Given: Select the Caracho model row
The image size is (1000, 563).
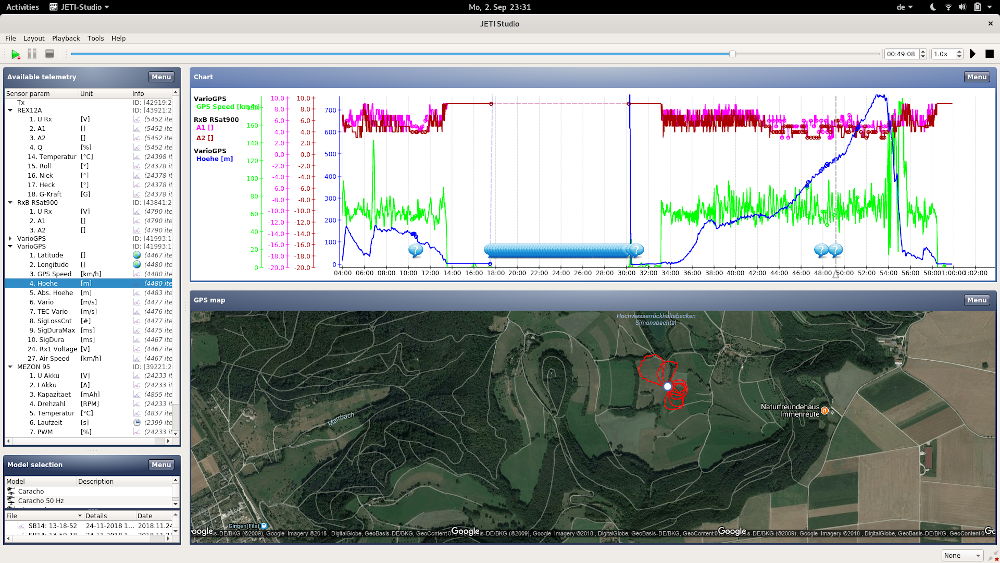Looking at the screenshot, I should point(89,492).
